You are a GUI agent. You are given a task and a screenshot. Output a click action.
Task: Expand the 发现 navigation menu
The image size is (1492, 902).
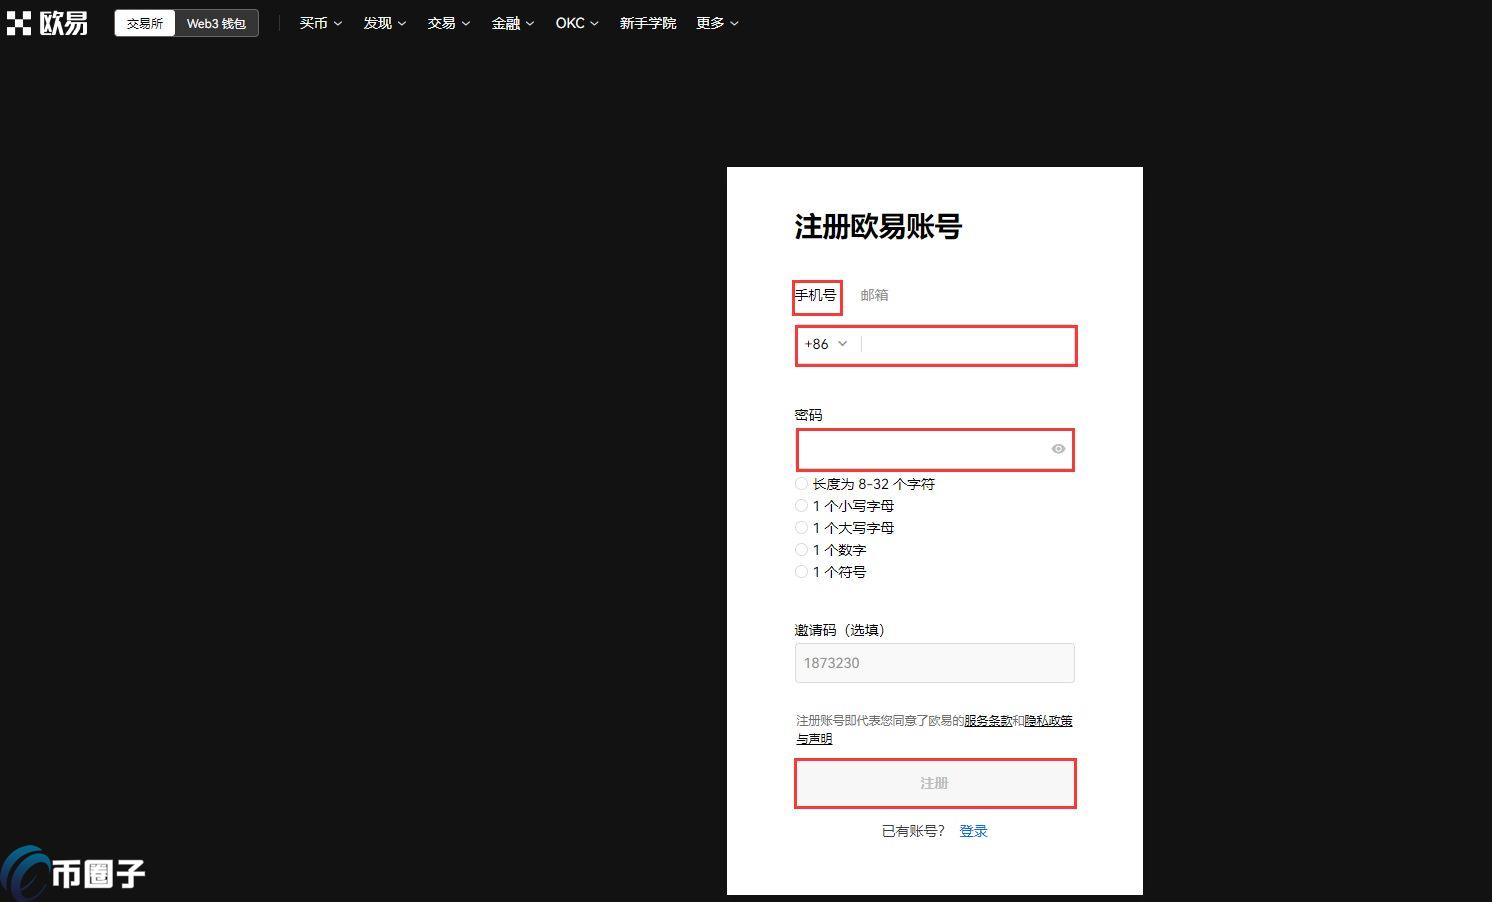click(384, 23)
